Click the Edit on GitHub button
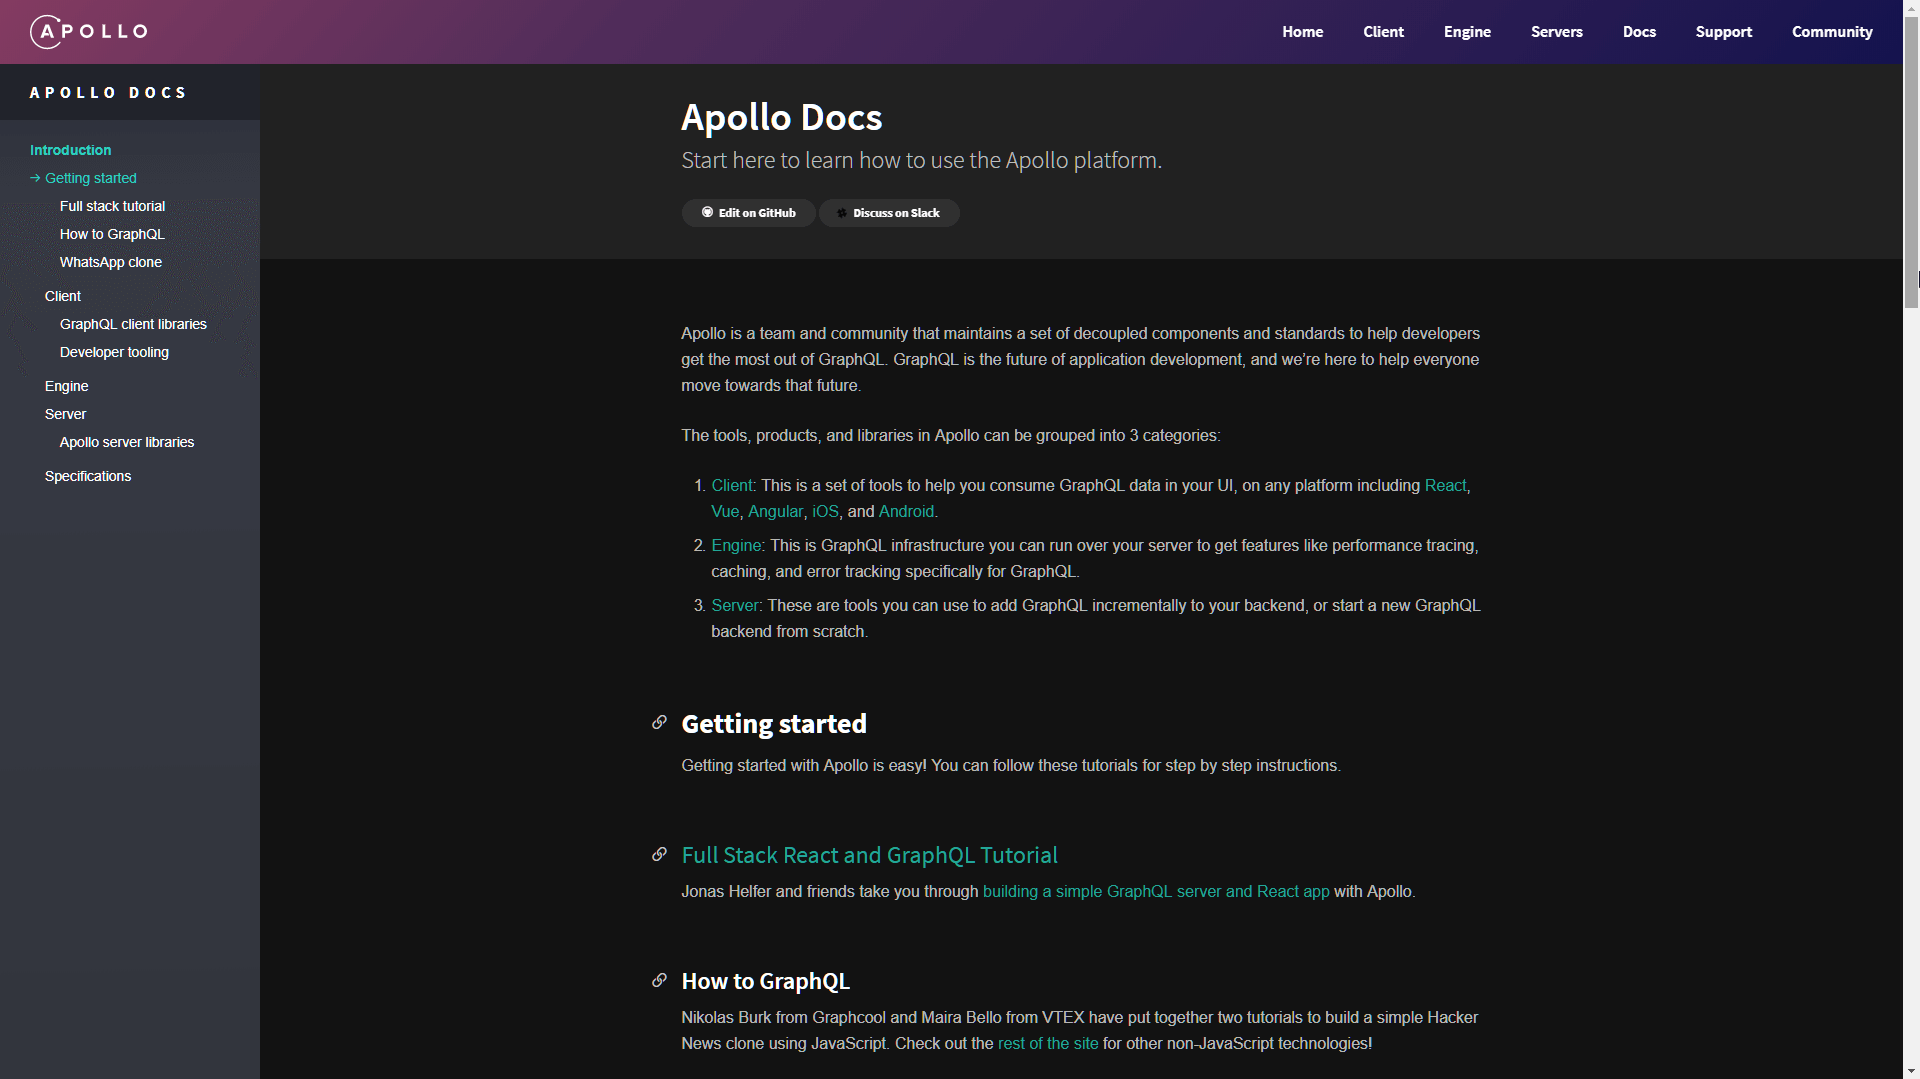The image size is (1920, 1079). [x=748, y=213]
